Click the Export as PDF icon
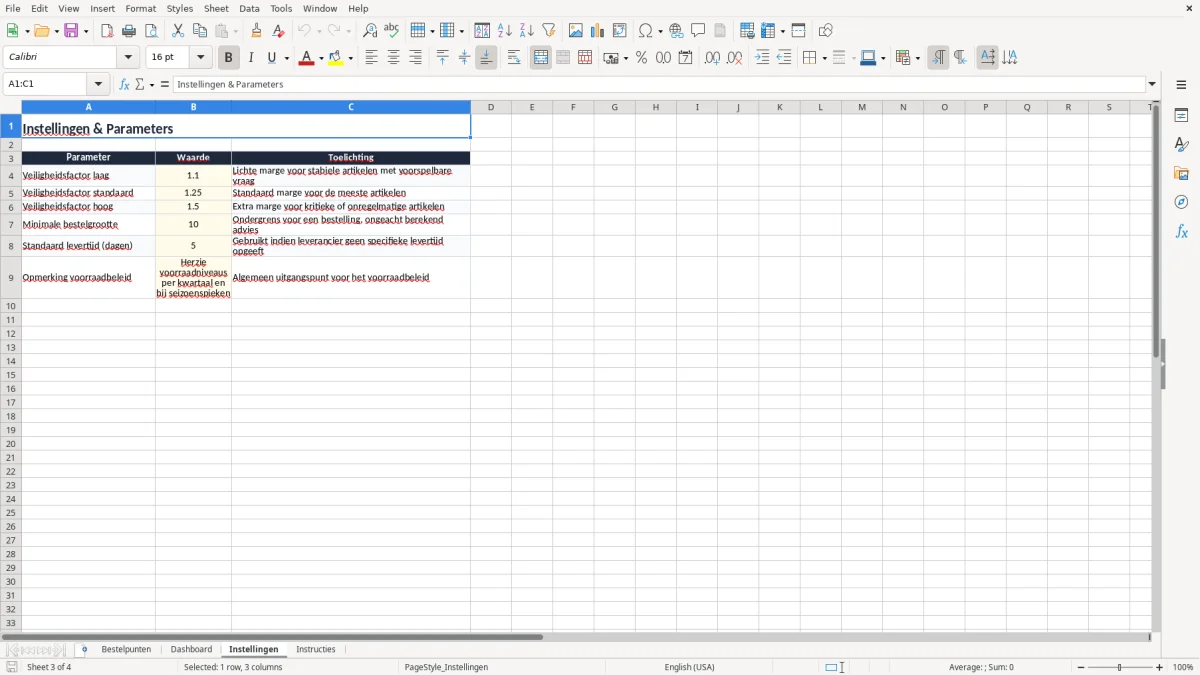1200x675 pixels. pyautogui.click(x=107, y=31)
